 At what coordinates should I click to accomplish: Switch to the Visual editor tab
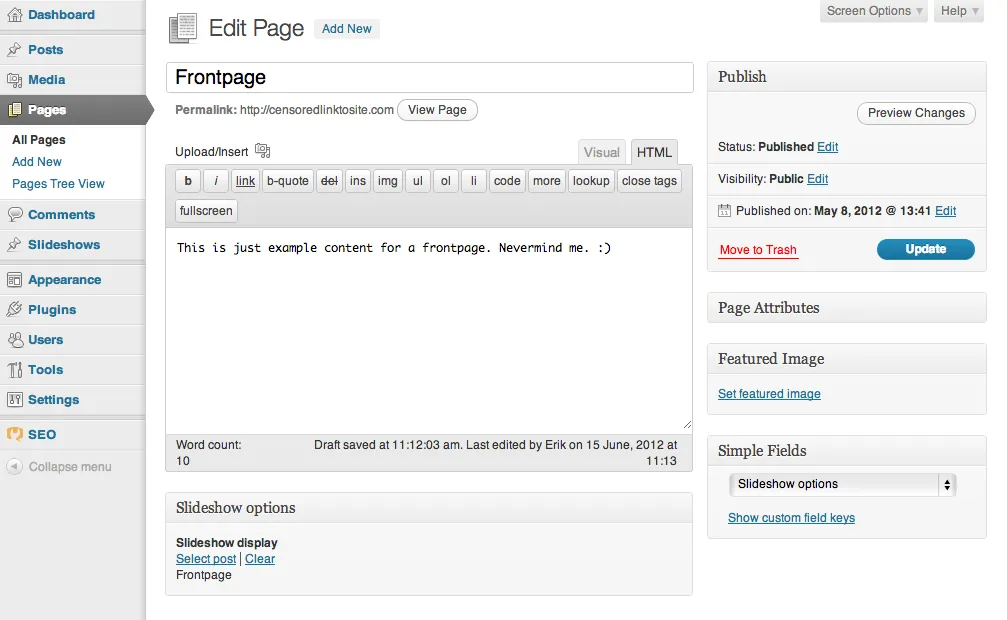coord(601,152)
